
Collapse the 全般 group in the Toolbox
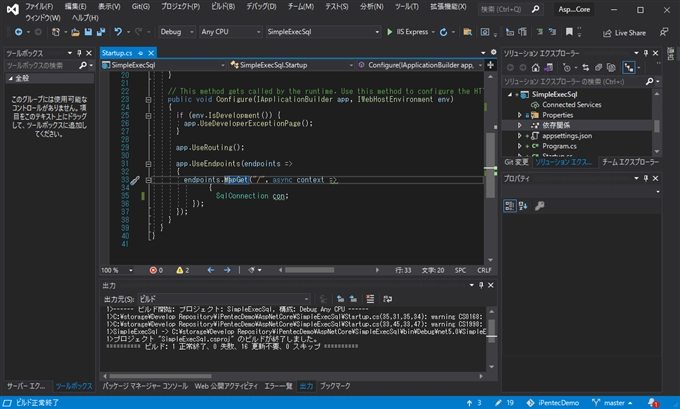coord(11,79)
